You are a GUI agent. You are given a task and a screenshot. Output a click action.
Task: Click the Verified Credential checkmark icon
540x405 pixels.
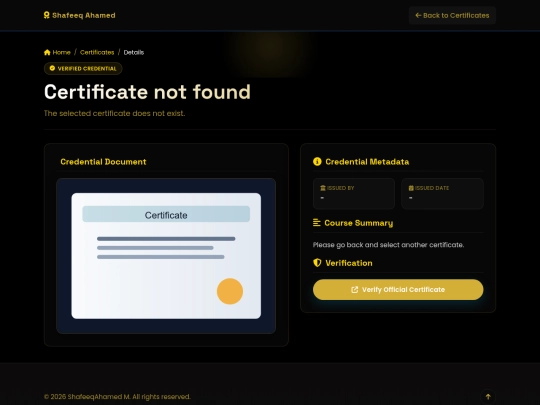[52, 68]
